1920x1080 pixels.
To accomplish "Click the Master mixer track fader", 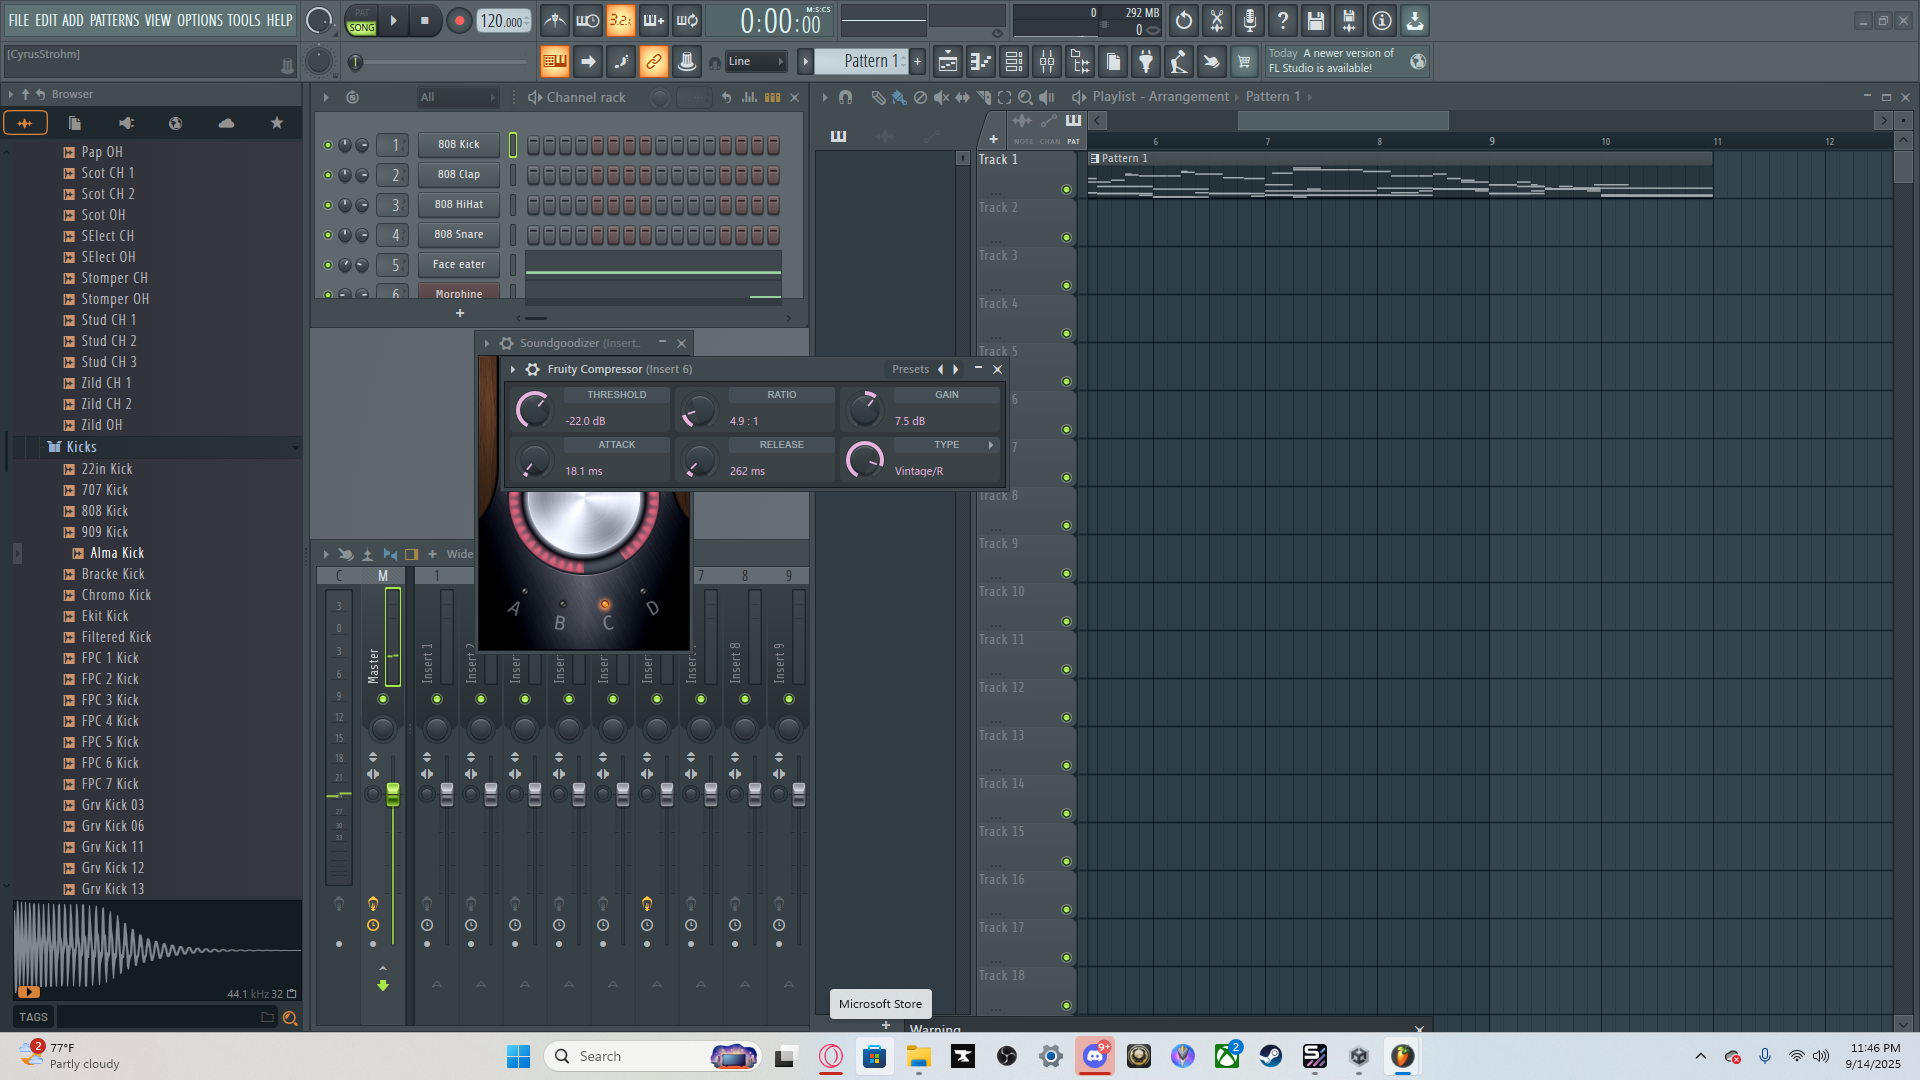I will tap(393, 795).
